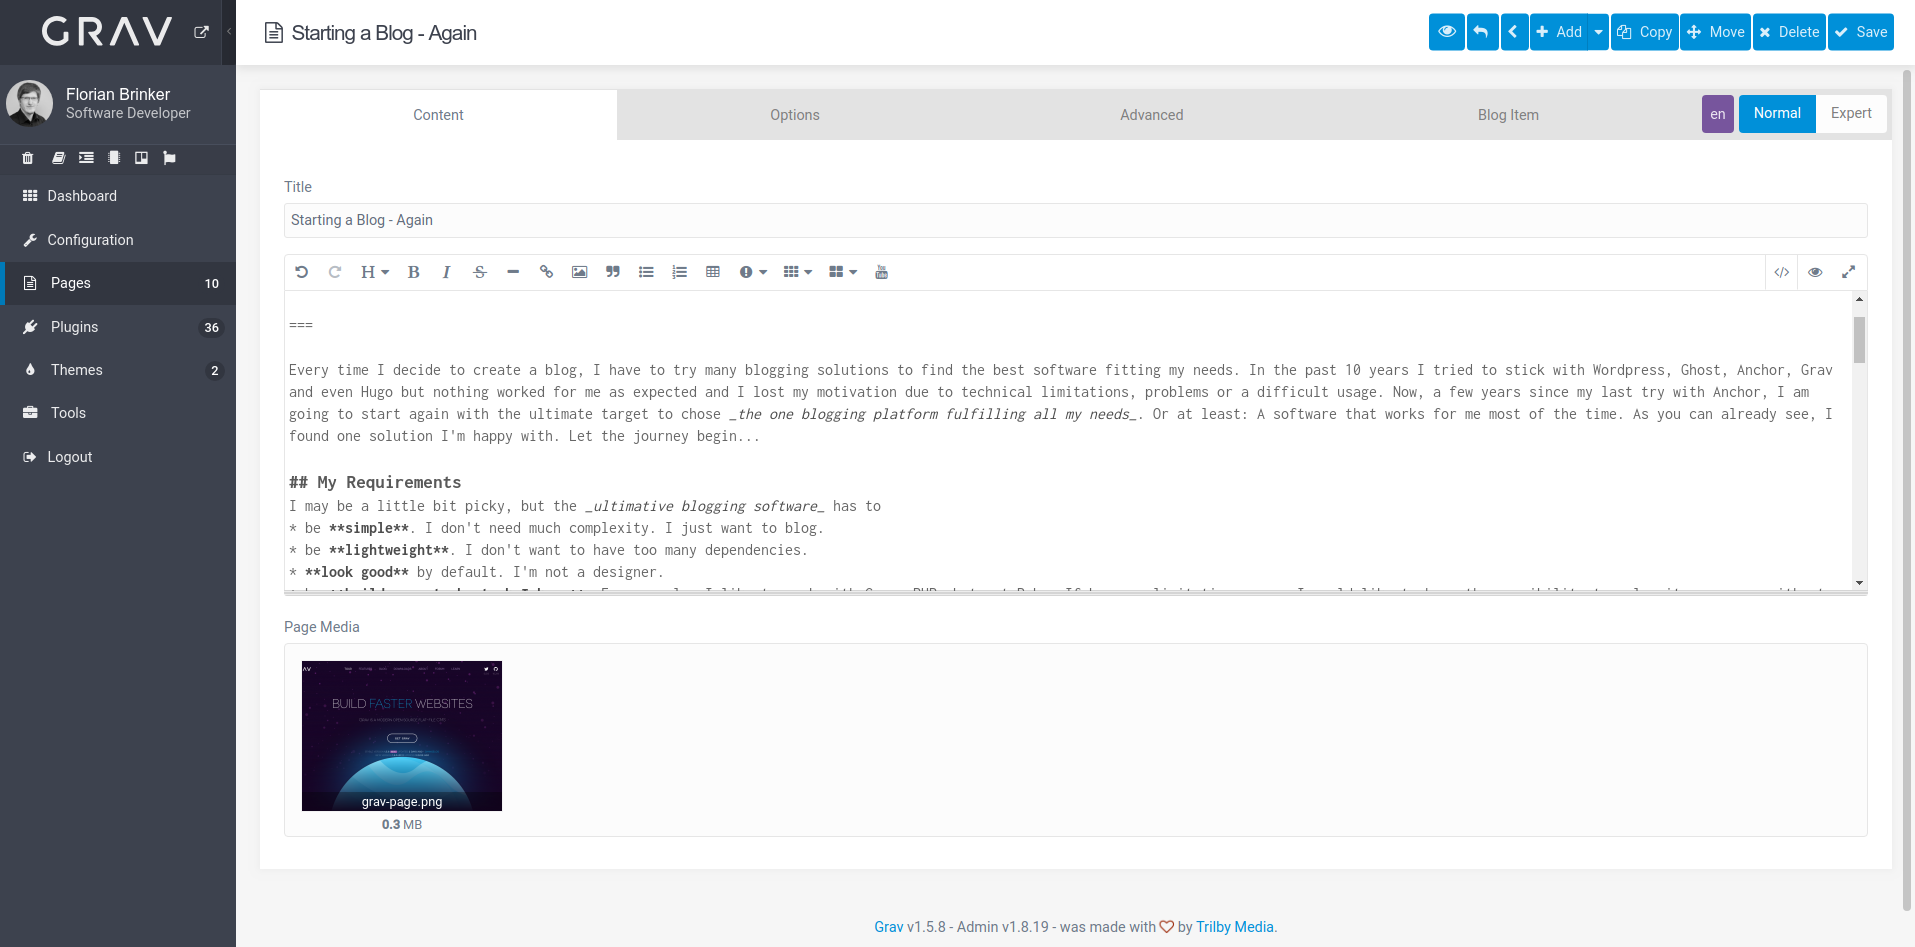The image size is (1915, 947).
Task: Open the Grav footer link
Action: [888, 927]
